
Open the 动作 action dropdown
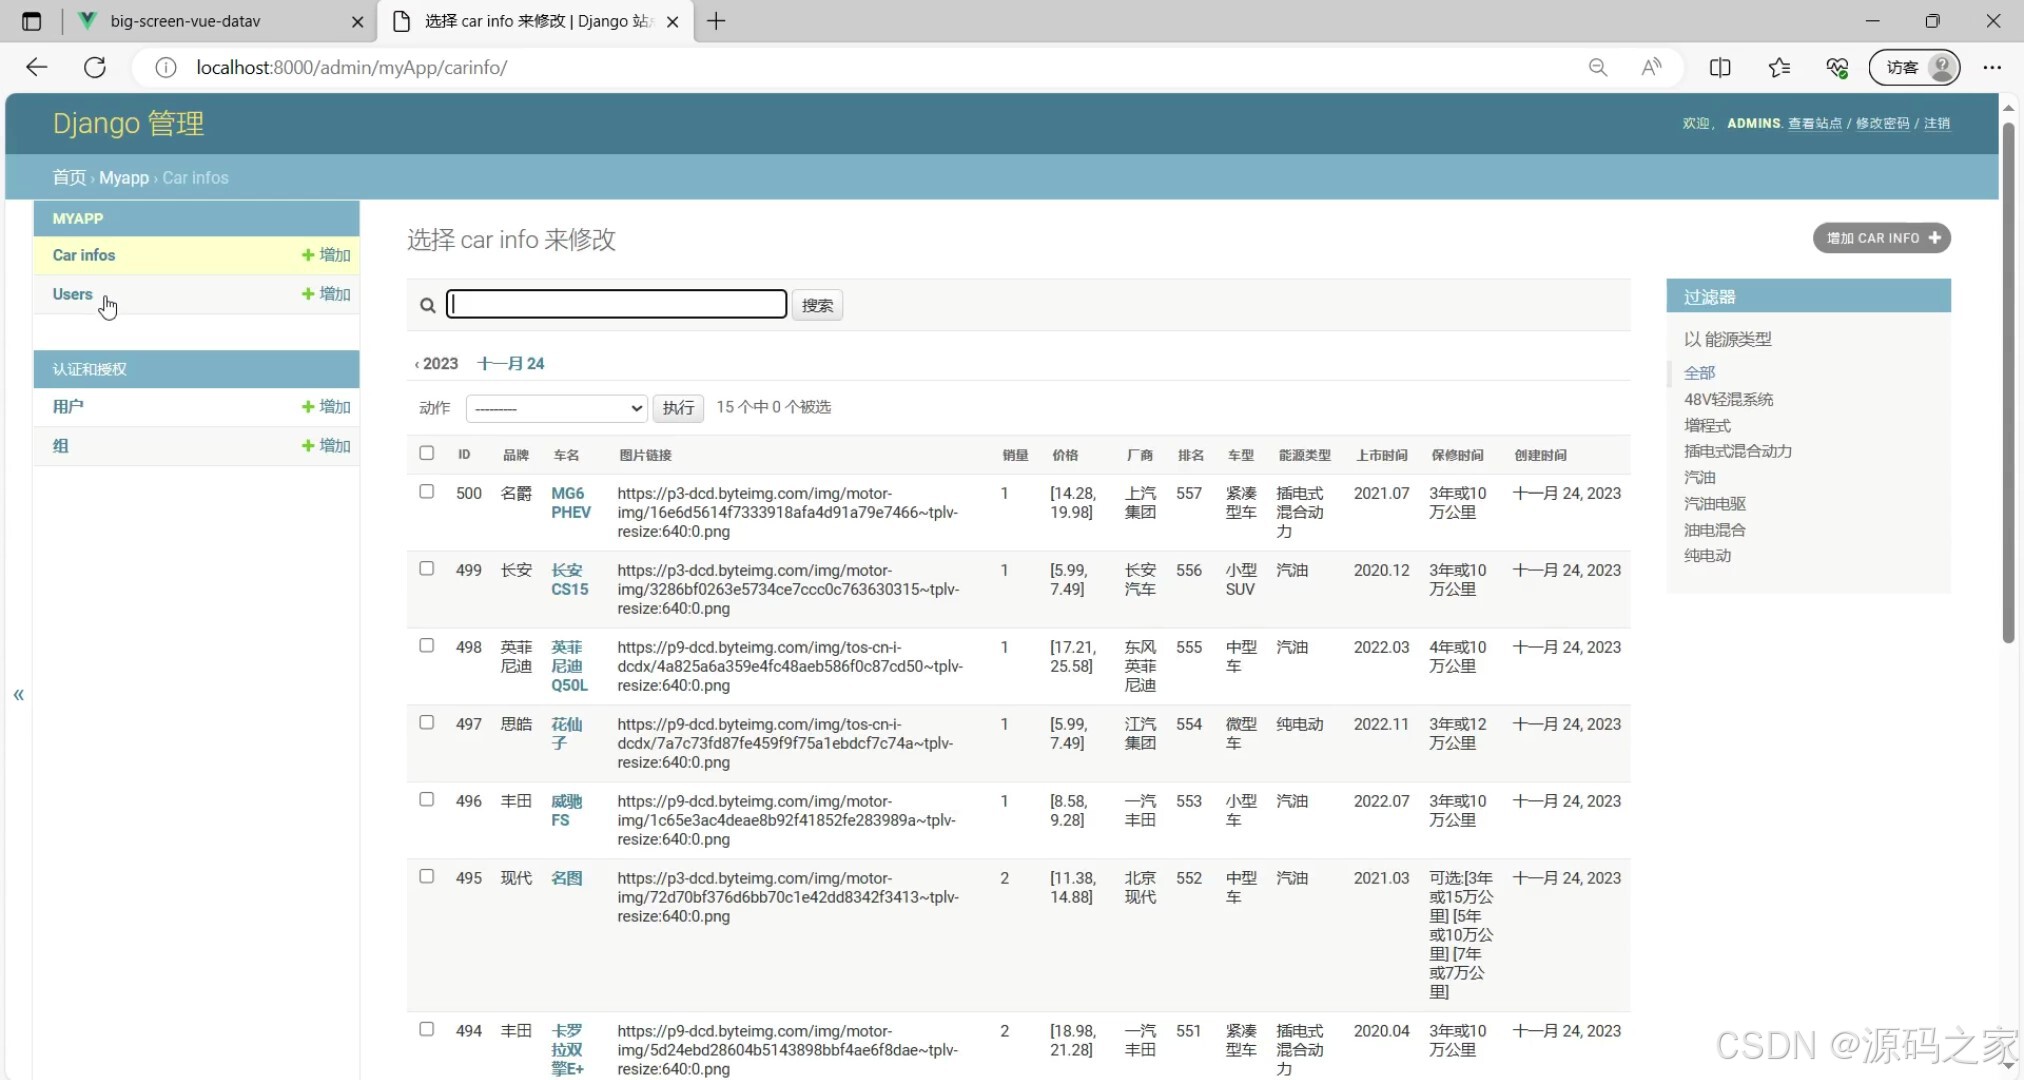[557, 408]
